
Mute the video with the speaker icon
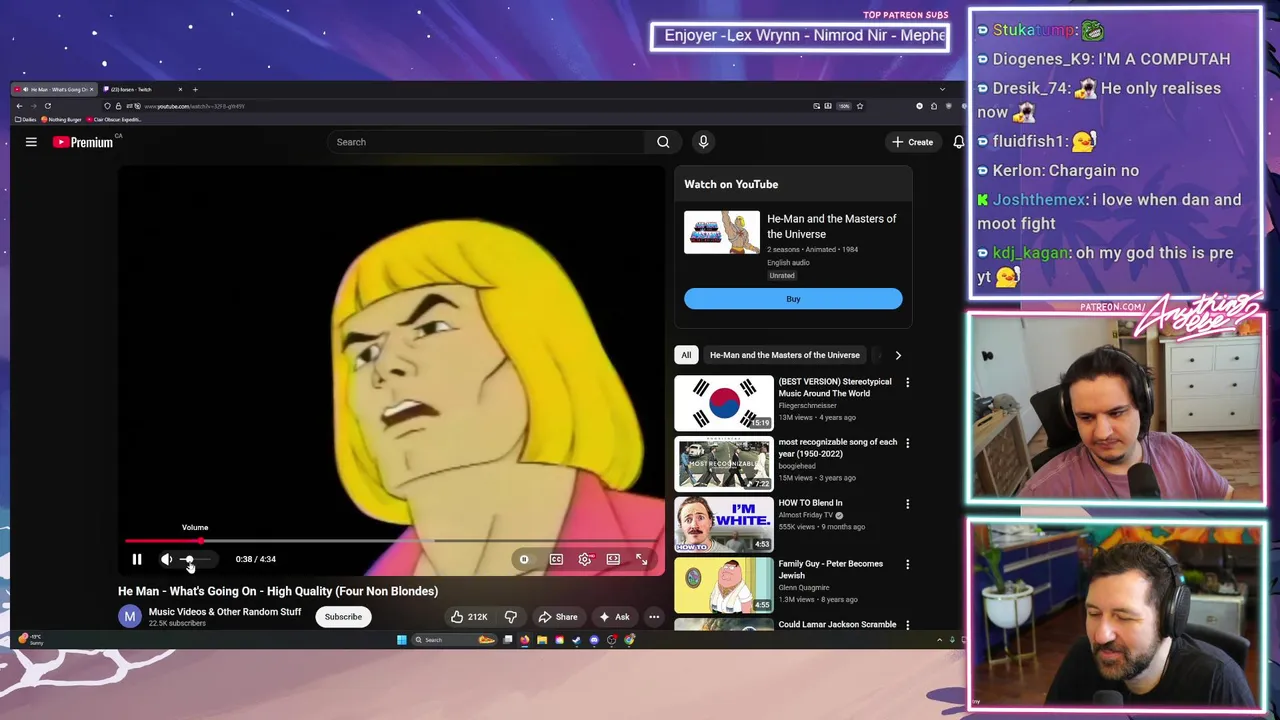click(166, 559)
